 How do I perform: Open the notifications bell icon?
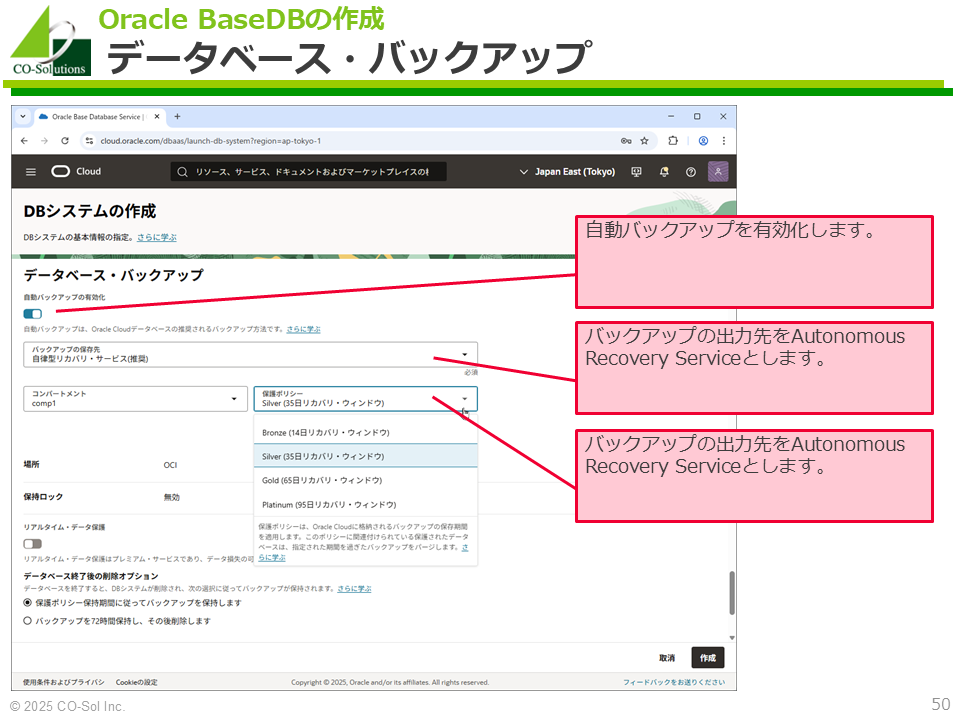click(664, 172)
